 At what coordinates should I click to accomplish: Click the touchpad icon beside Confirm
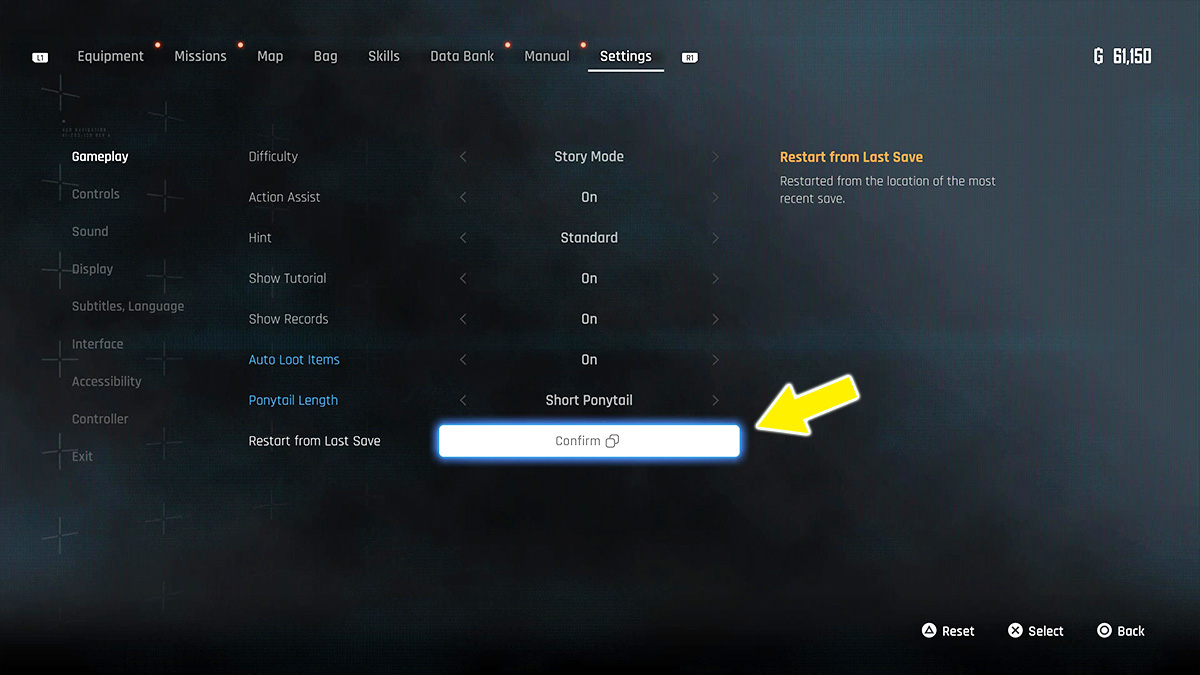click(612, 441)
